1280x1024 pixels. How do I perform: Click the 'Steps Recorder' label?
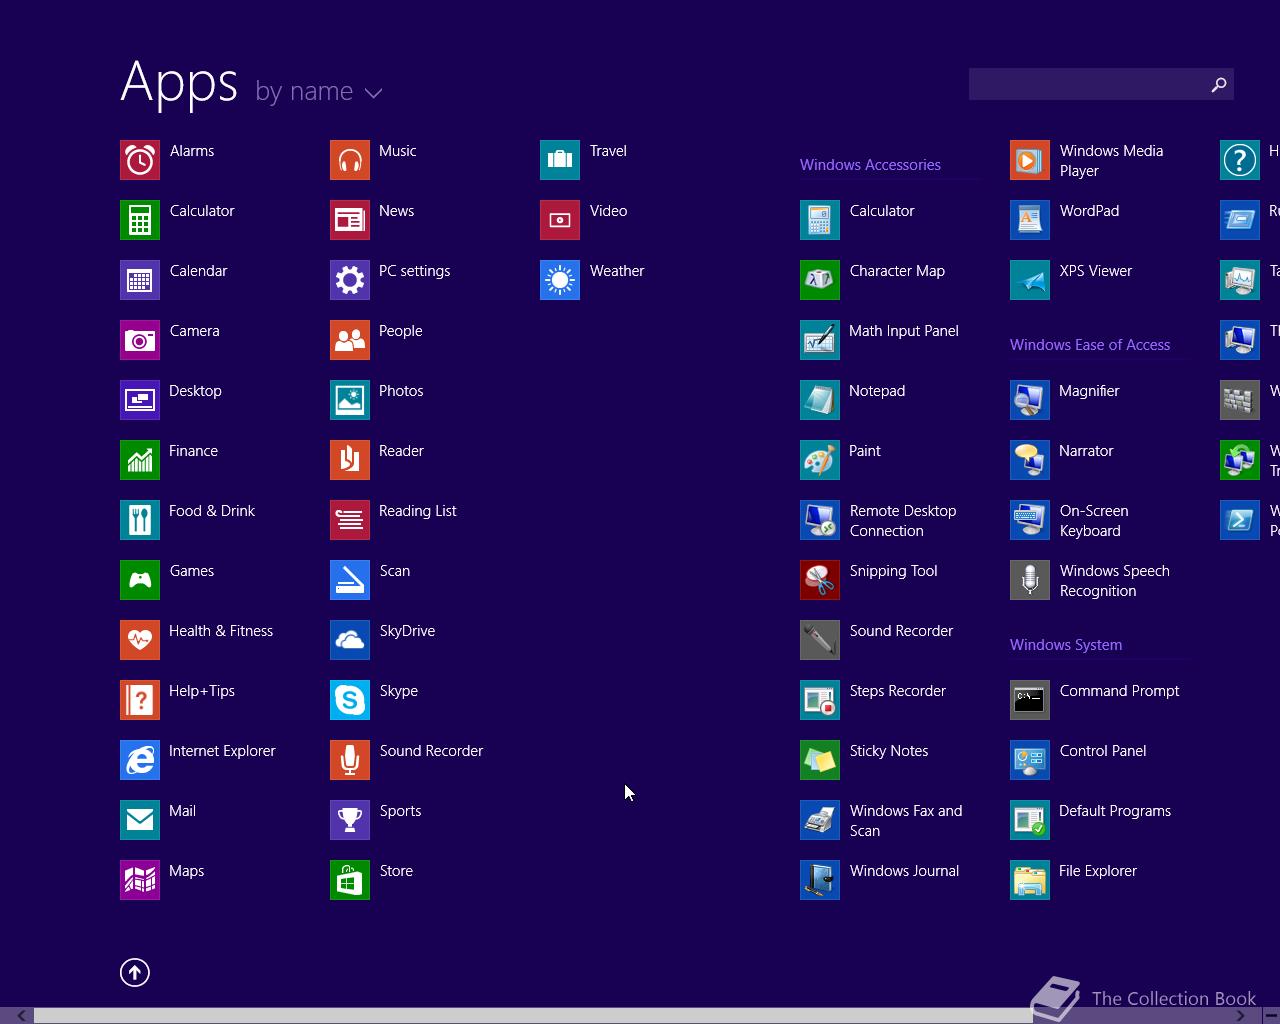point(898,691)
